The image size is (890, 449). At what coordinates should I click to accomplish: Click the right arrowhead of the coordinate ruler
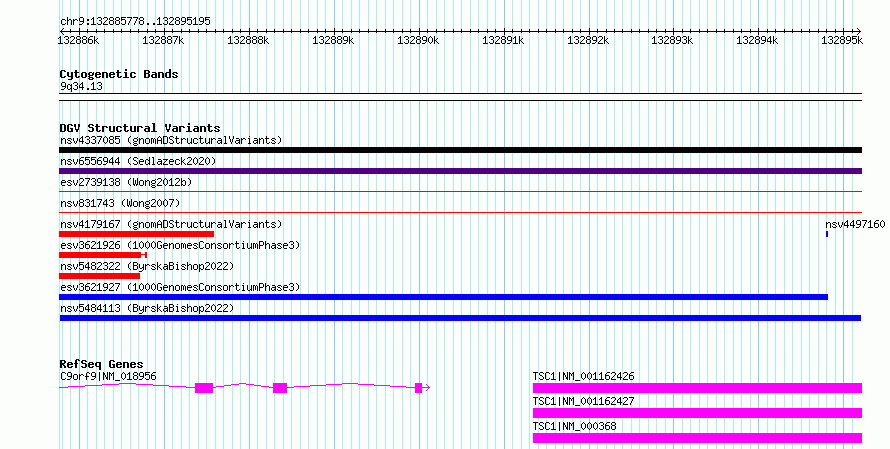pyautogui.click(x=858, y=31)
